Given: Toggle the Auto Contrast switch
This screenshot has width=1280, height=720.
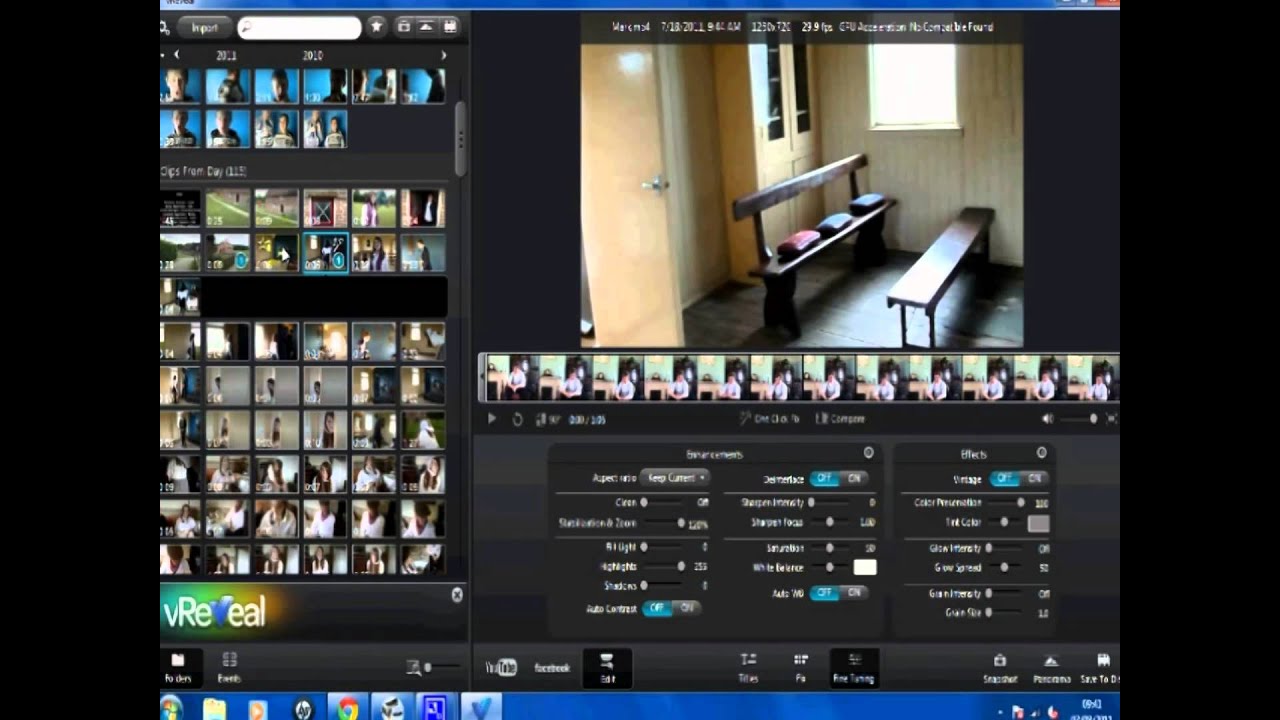Looking at the screenshot, I should (x=671, y=608).
